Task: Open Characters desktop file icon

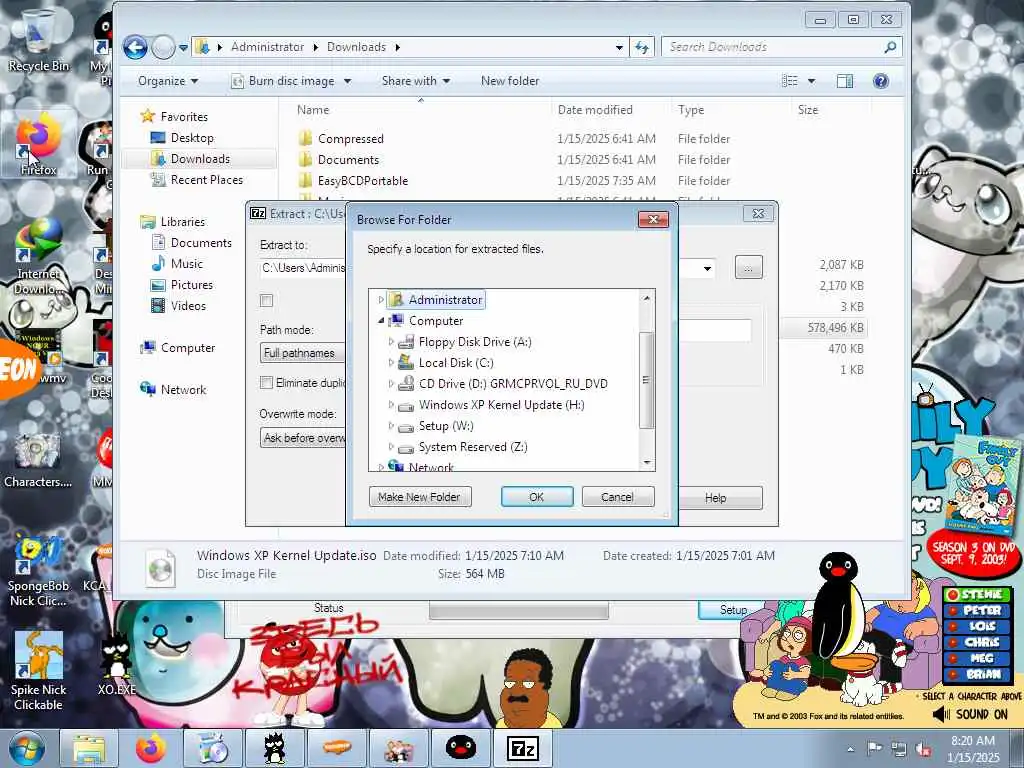Action: tap(38, 460)
